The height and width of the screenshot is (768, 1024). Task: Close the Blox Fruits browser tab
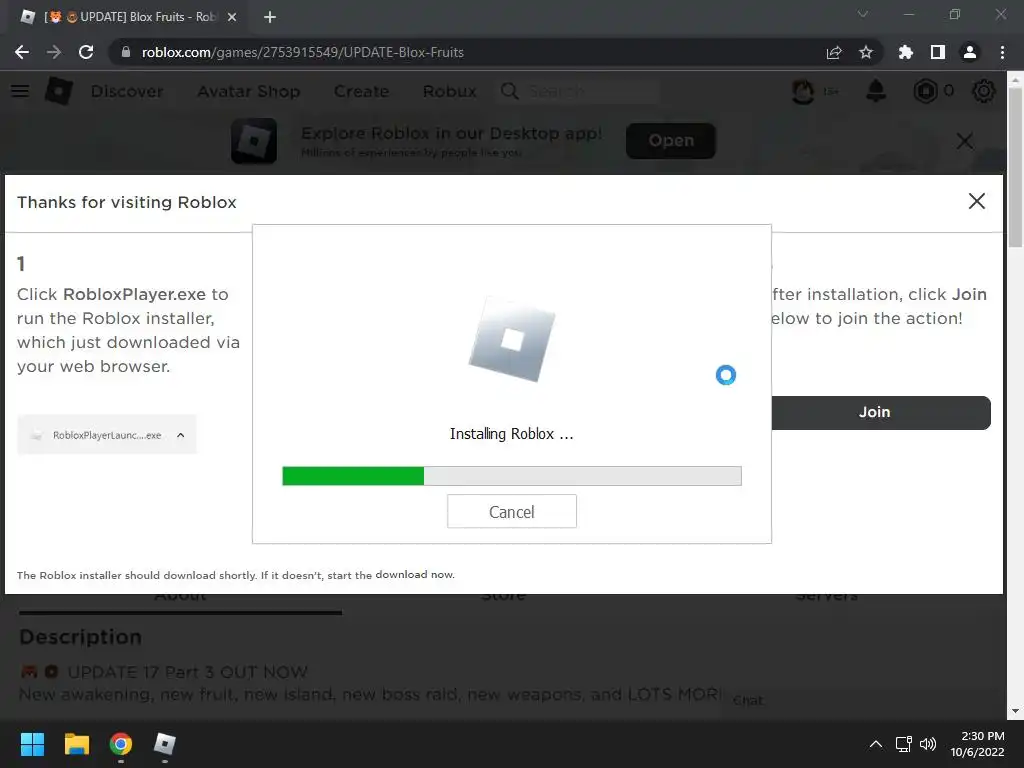232,17
